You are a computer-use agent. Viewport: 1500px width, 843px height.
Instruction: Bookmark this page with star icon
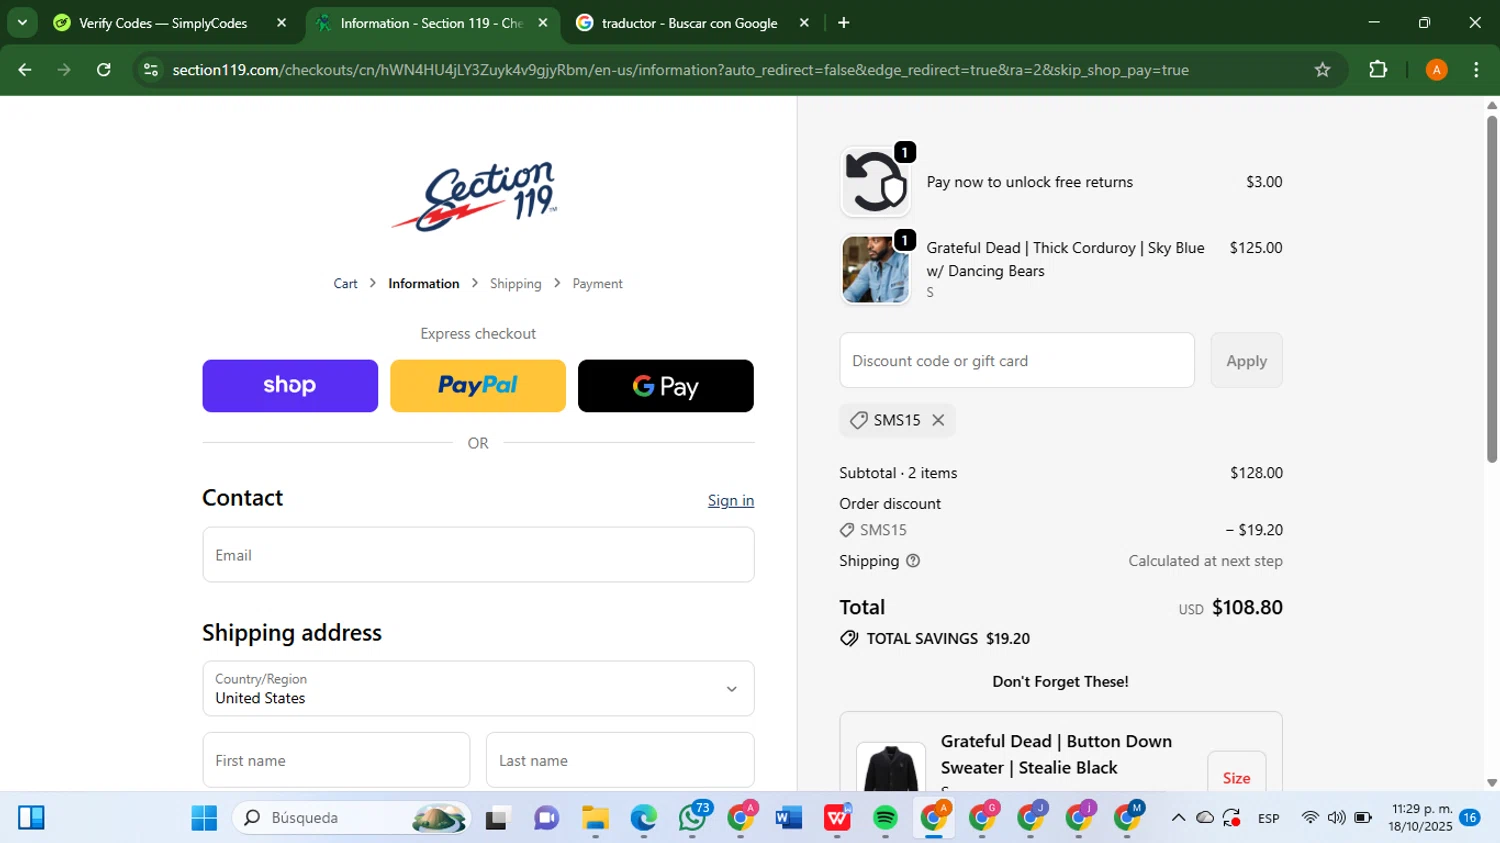[x=1322, y=70]
